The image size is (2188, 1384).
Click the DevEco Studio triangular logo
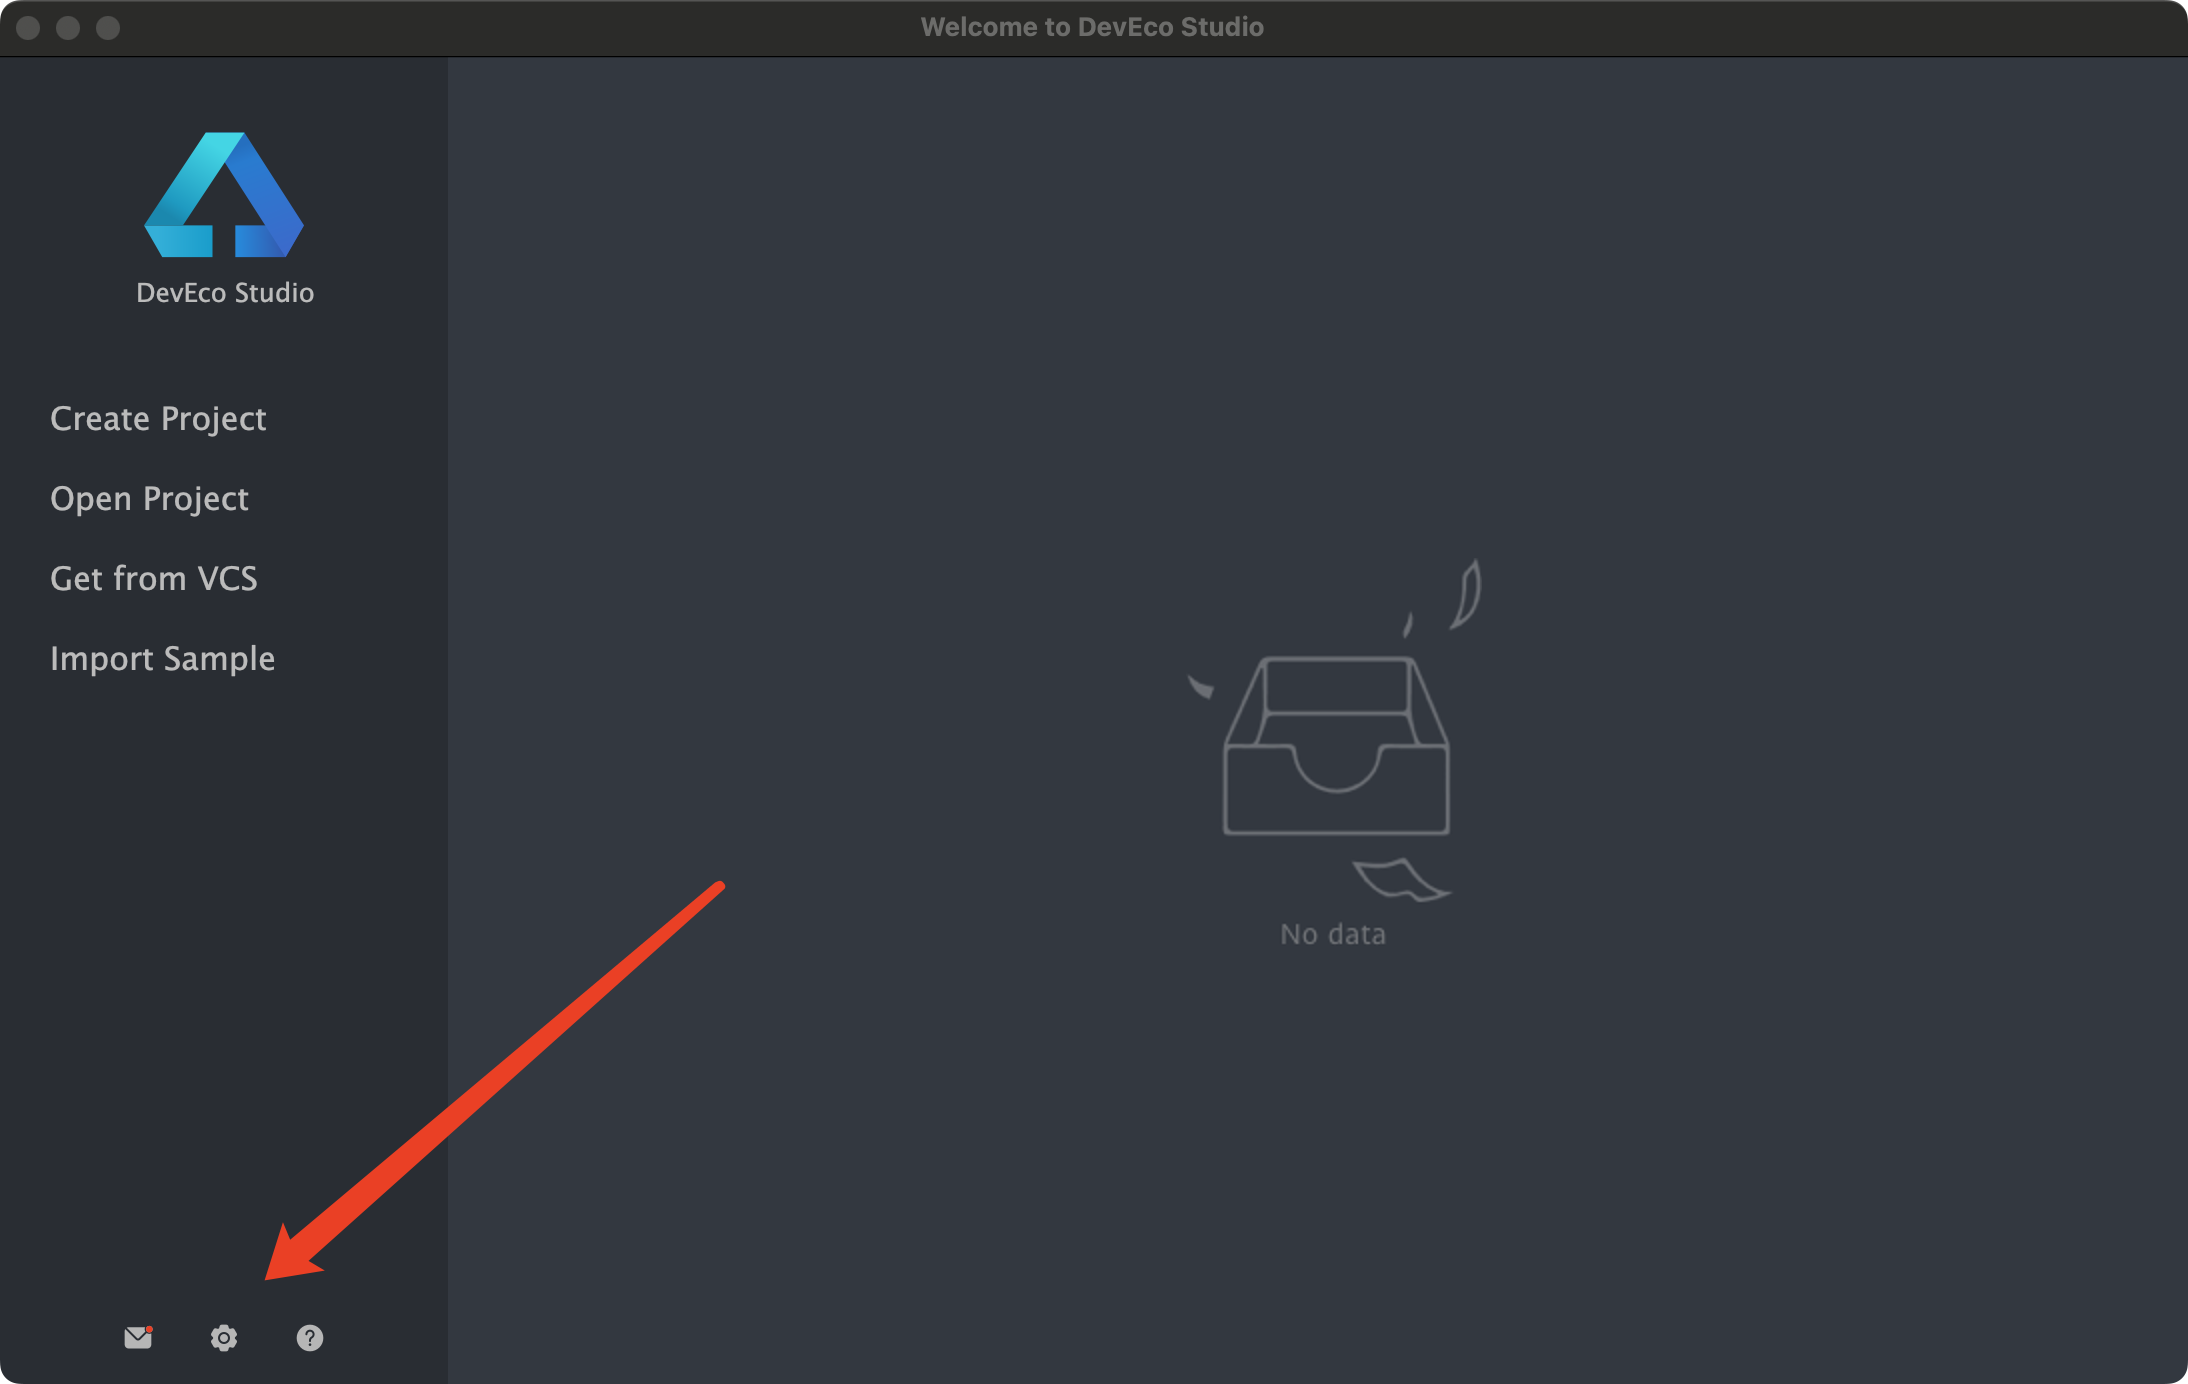(224, 196)
